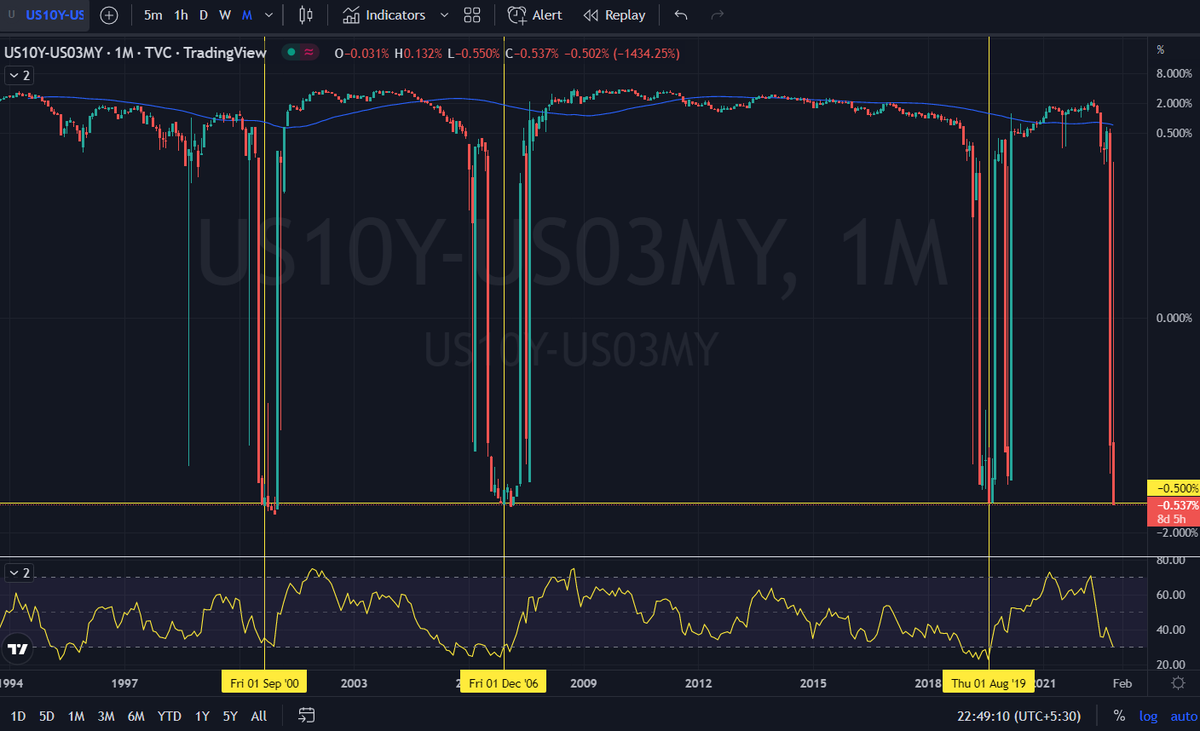1200x731 pixels.
Task: Select the D daily timeframe
Action: point(204,15)
